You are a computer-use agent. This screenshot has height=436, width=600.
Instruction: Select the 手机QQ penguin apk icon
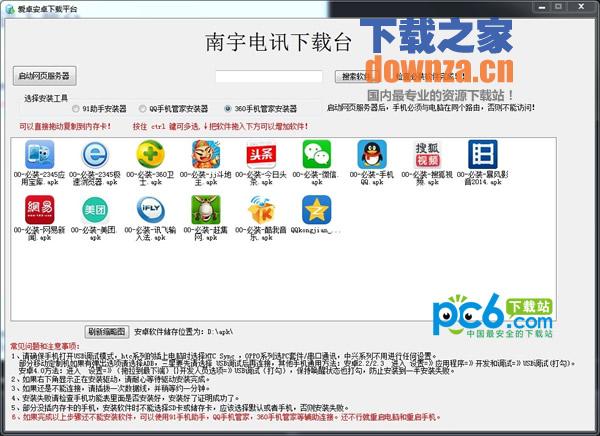(x=372, y=154)
